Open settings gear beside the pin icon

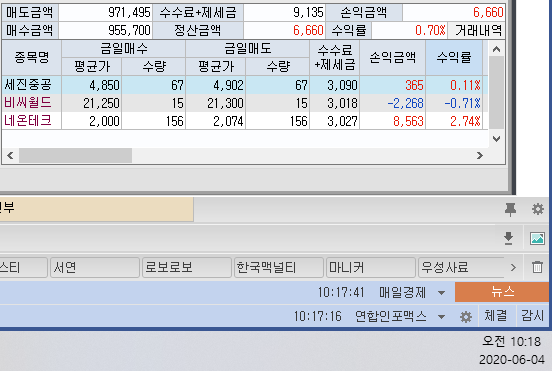pos(538,209)
